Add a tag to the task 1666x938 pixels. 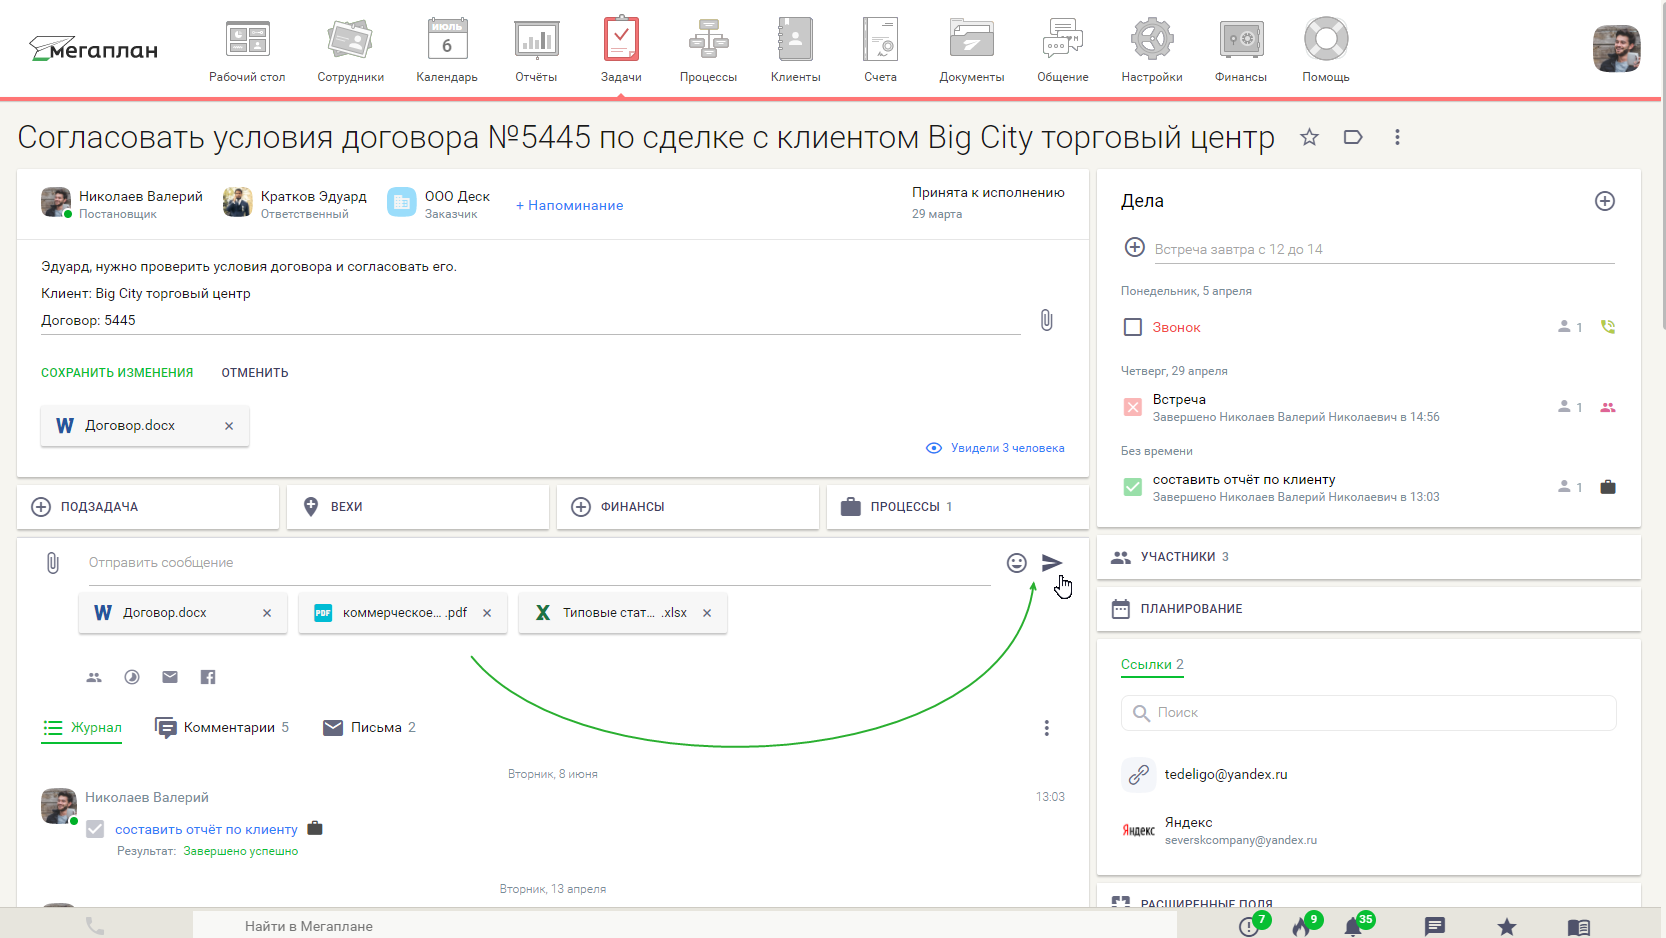(x=1353, y=137)
